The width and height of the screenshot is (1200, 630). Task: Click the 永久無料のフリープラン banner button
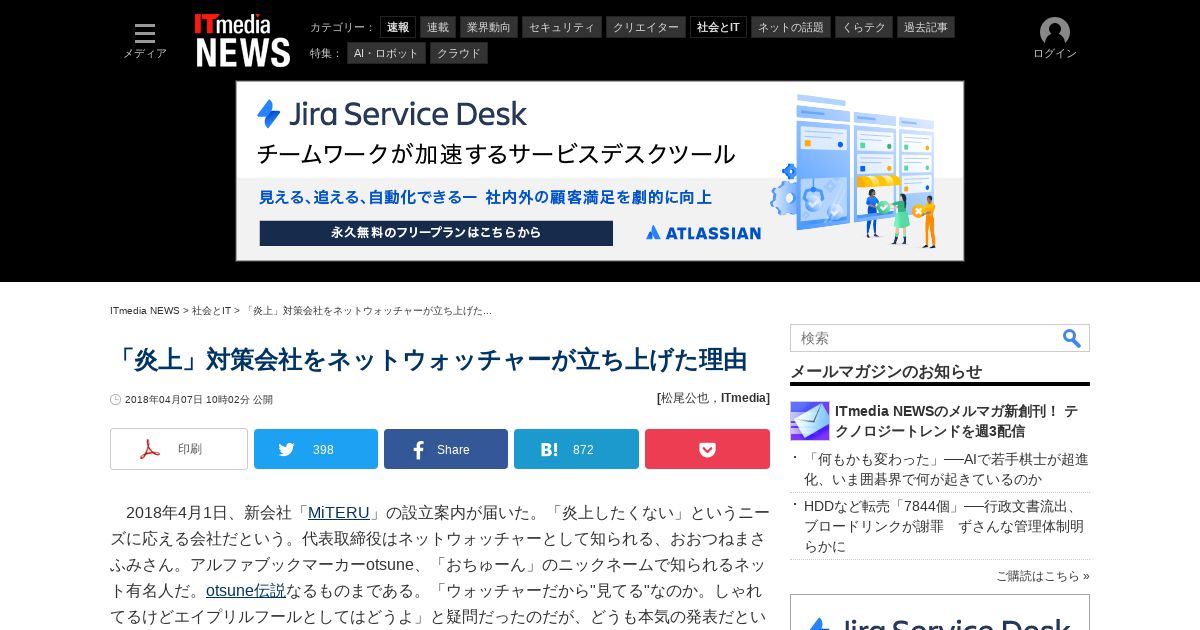pos(436,233)
